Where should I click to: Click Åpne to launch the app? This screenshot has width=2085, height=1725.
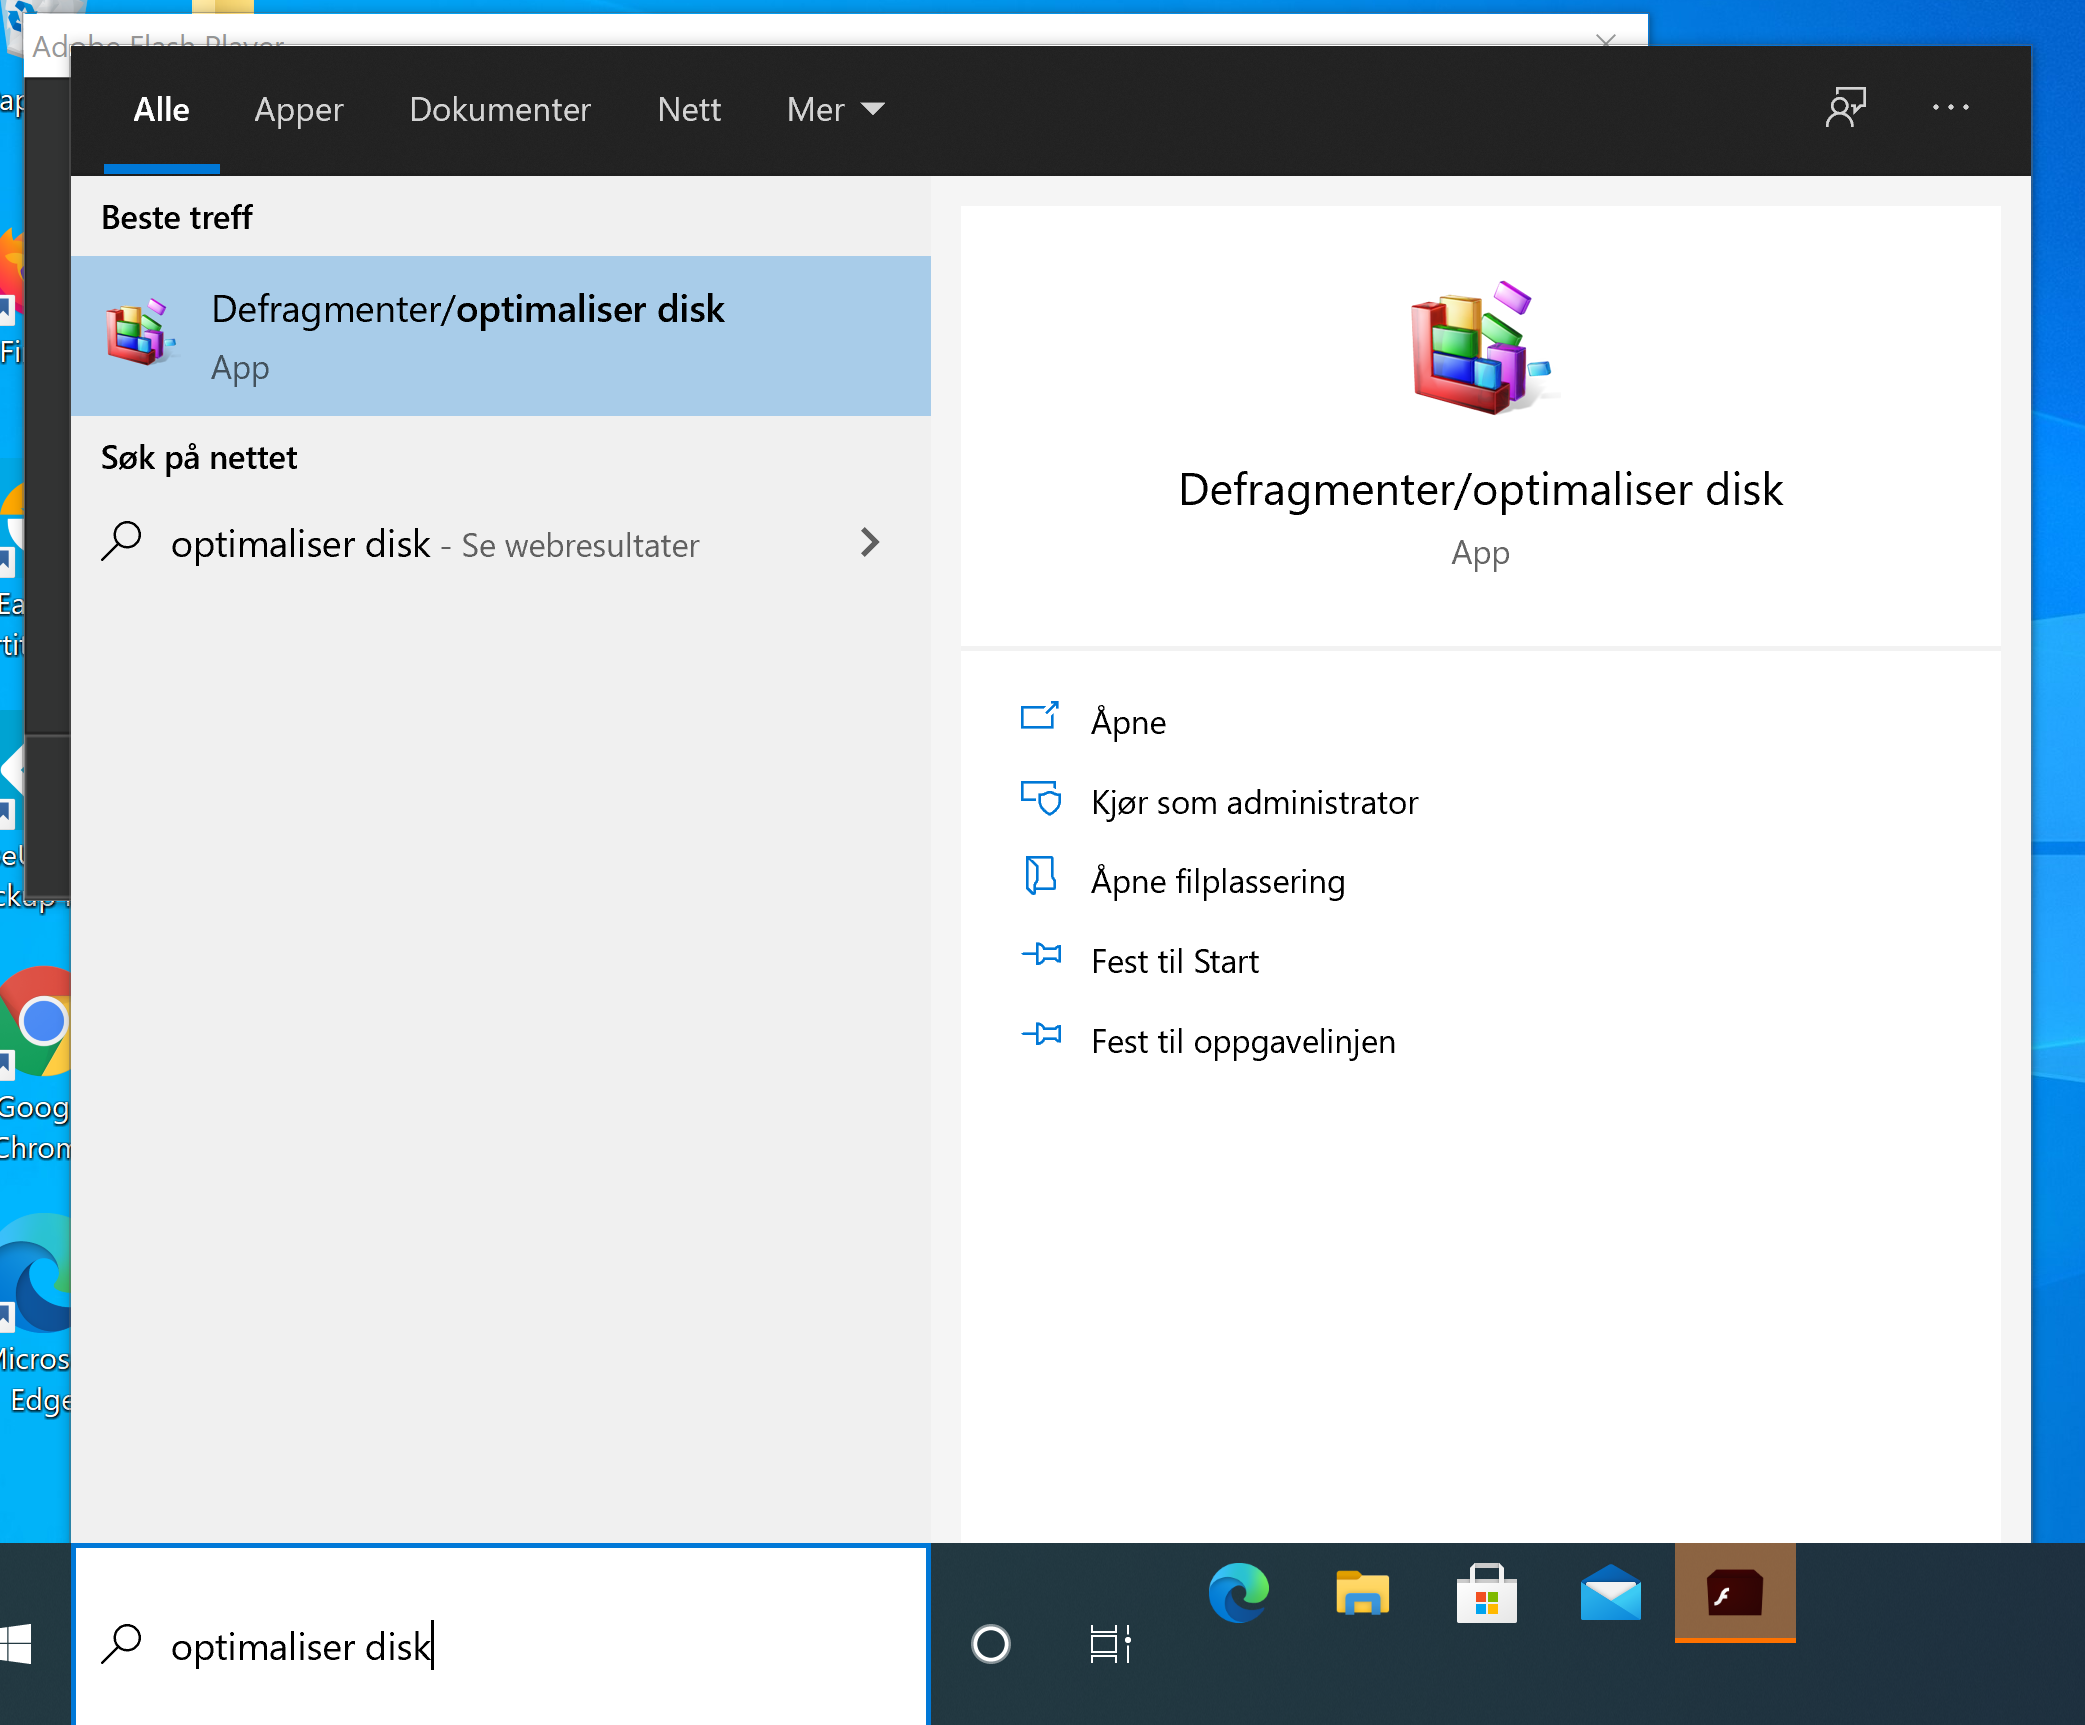pyautogui.click(x=1128, y=722)
